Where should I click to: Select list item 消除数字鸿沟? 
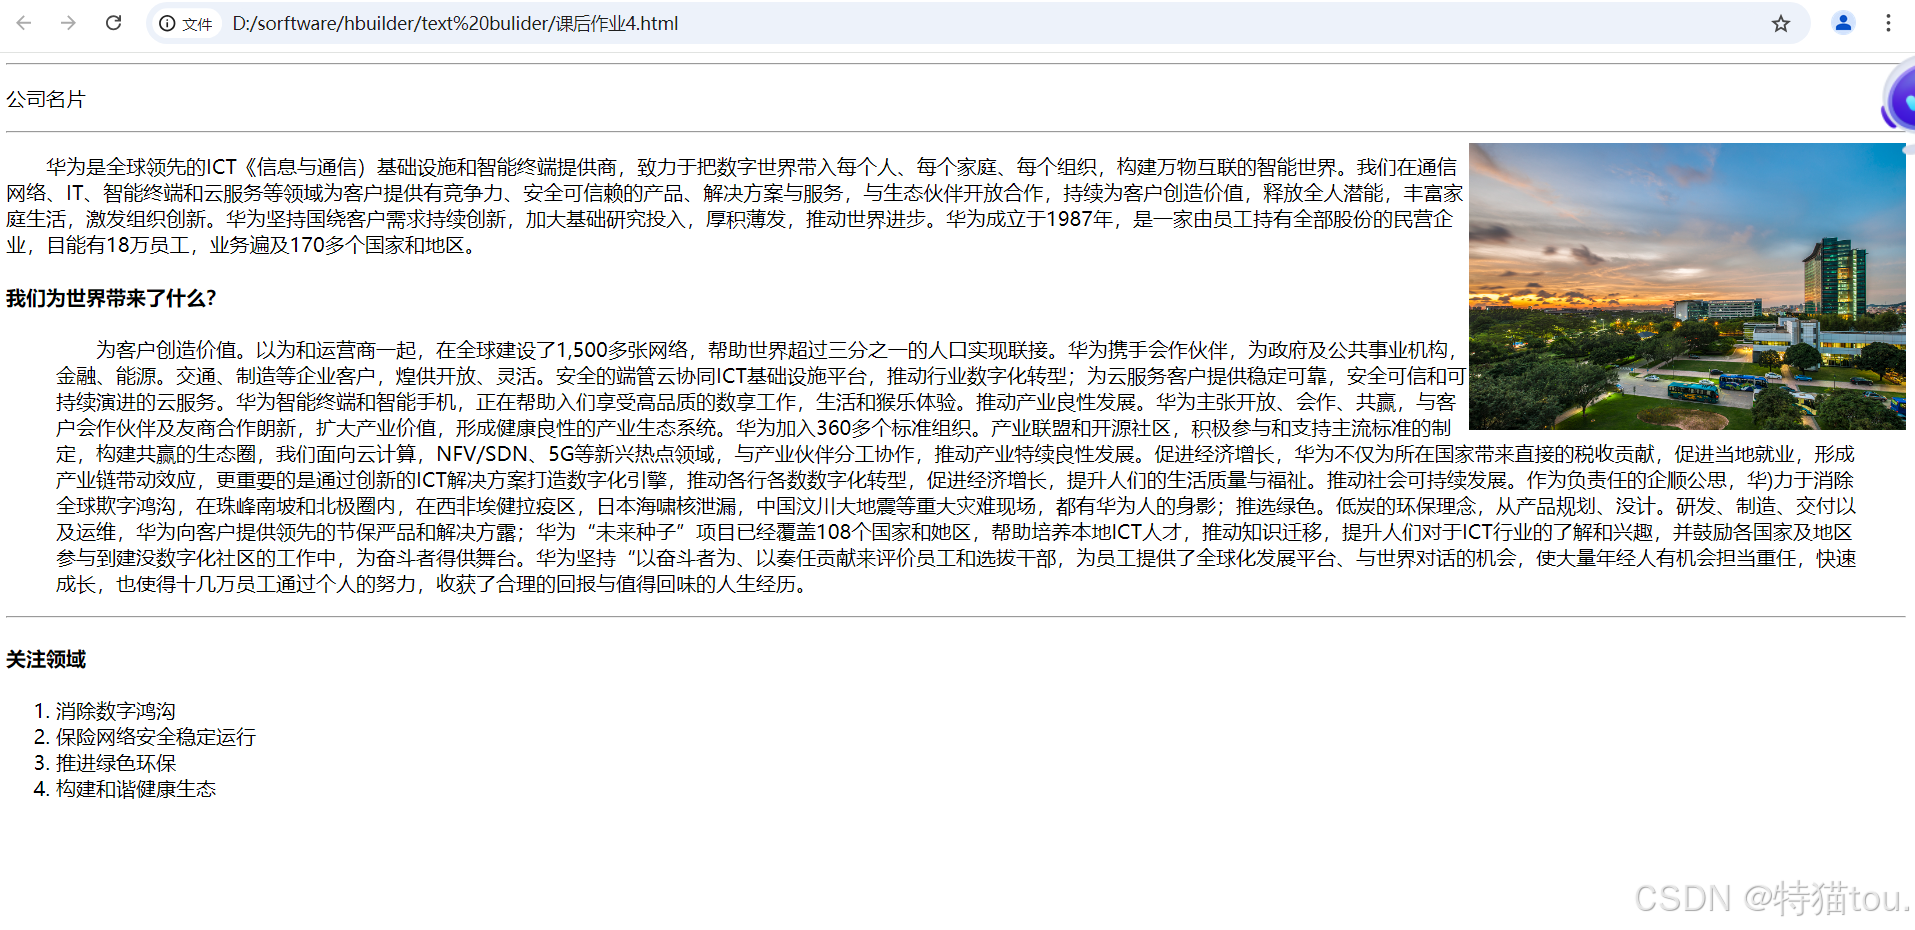point(115,711)
